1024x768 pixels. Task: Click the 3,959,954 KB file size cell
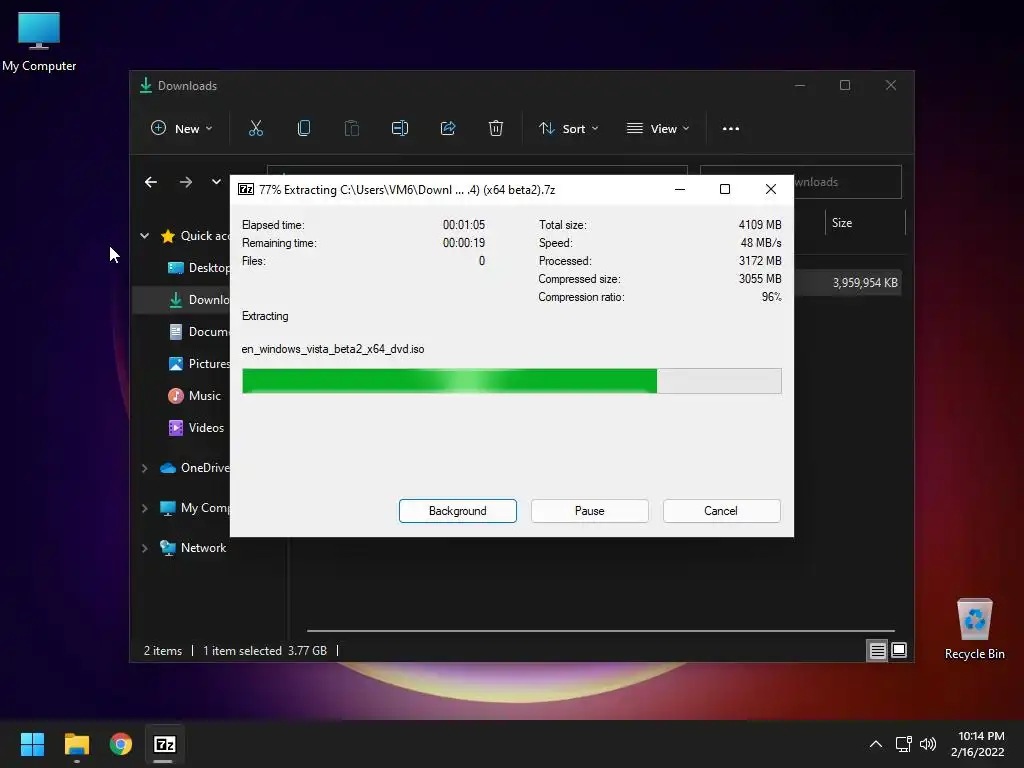pyautogui.click(x=865, y=283)
